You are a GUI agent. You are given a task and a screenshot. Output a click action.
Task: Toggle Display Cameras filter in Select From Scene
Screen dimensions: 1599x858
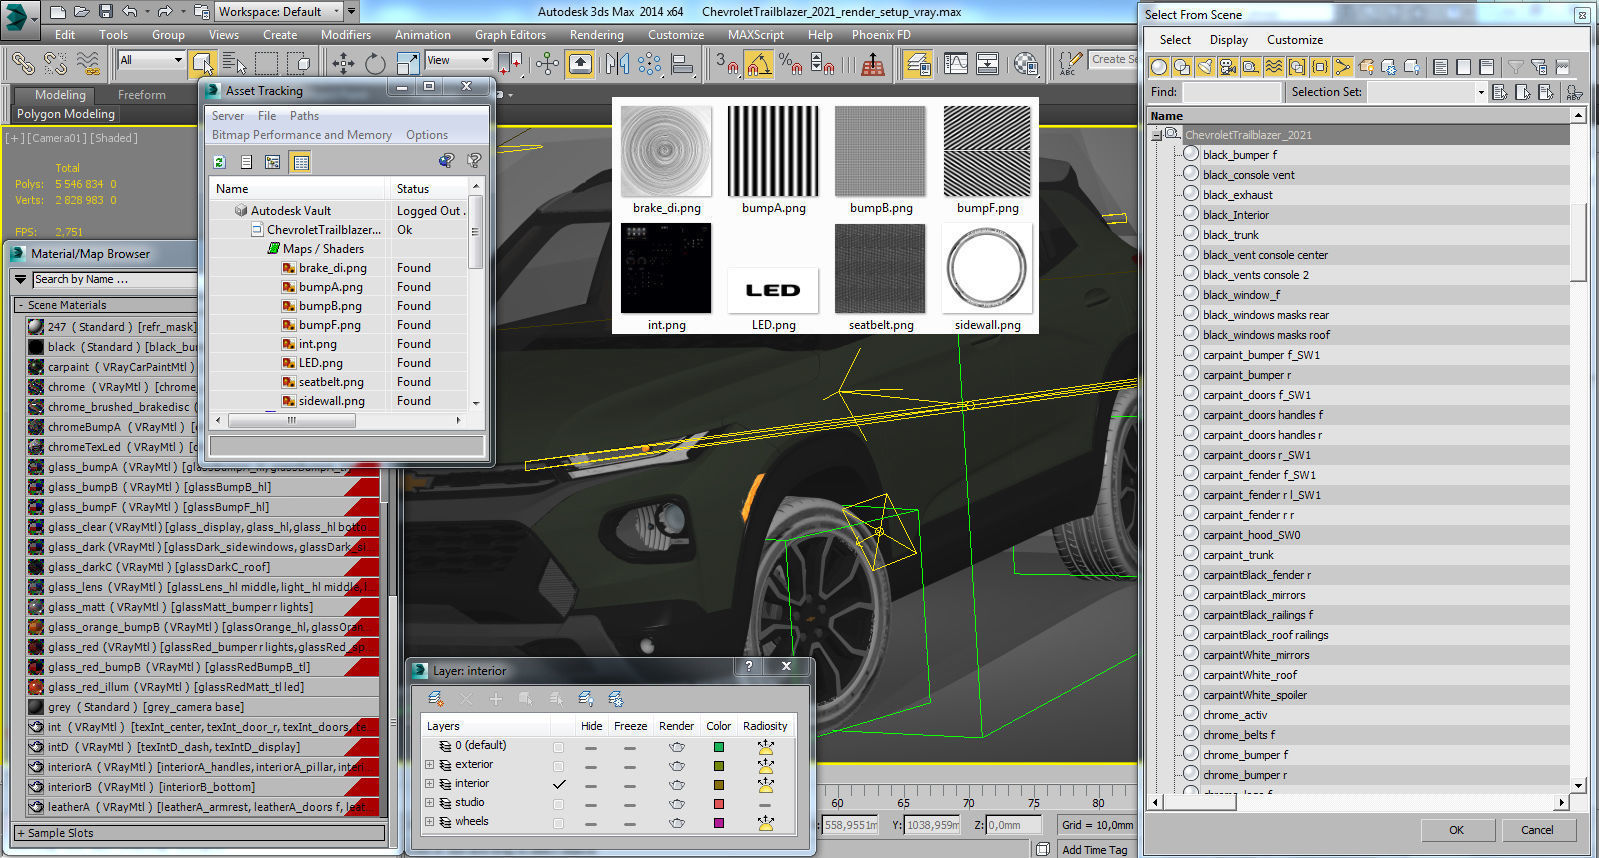click(1228, 67)
